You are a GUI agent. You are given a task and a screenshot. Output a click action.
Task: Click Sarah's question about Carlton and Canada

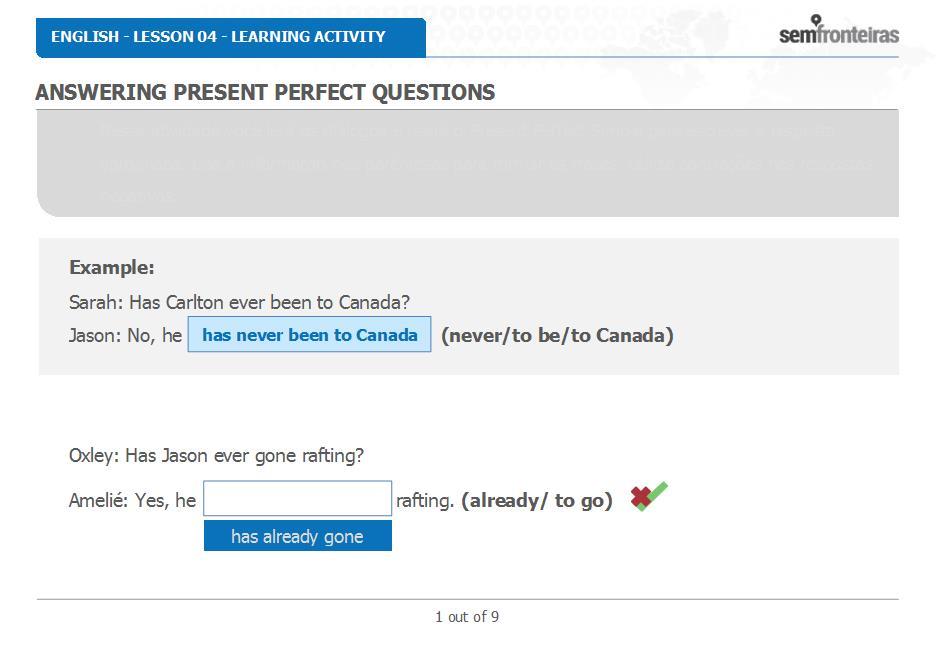[x=239, y=302]
